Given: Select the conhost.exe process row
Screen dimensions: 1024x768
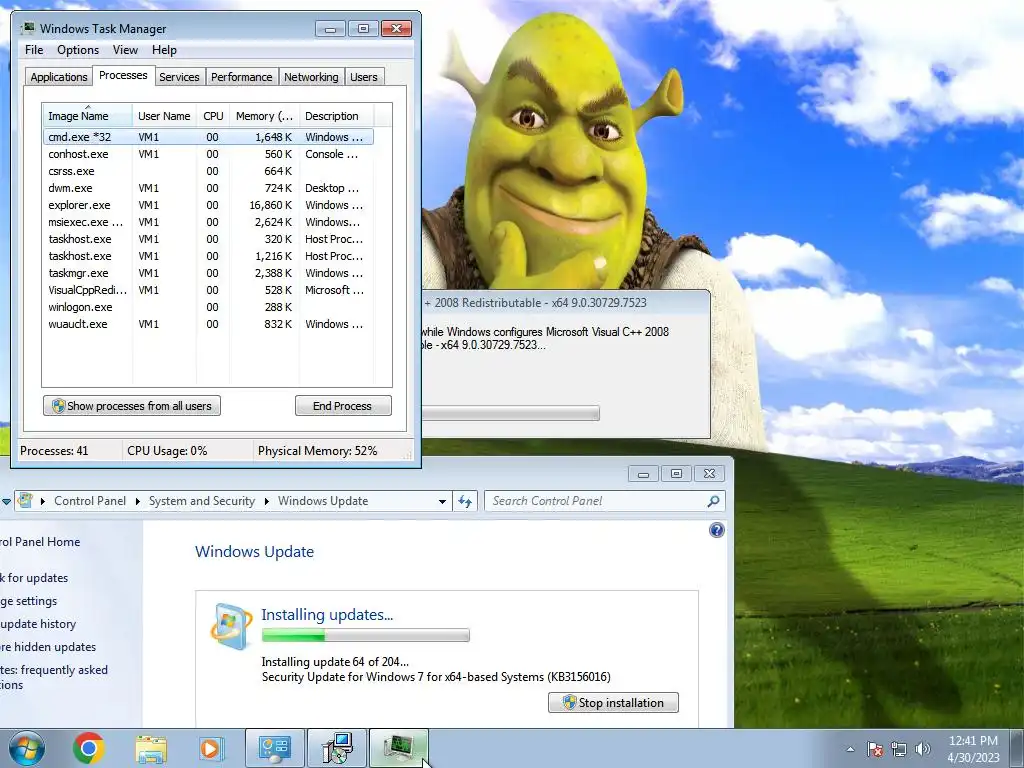Looking at the screenshot, I should pyautogui.click(x=208, y=154).
